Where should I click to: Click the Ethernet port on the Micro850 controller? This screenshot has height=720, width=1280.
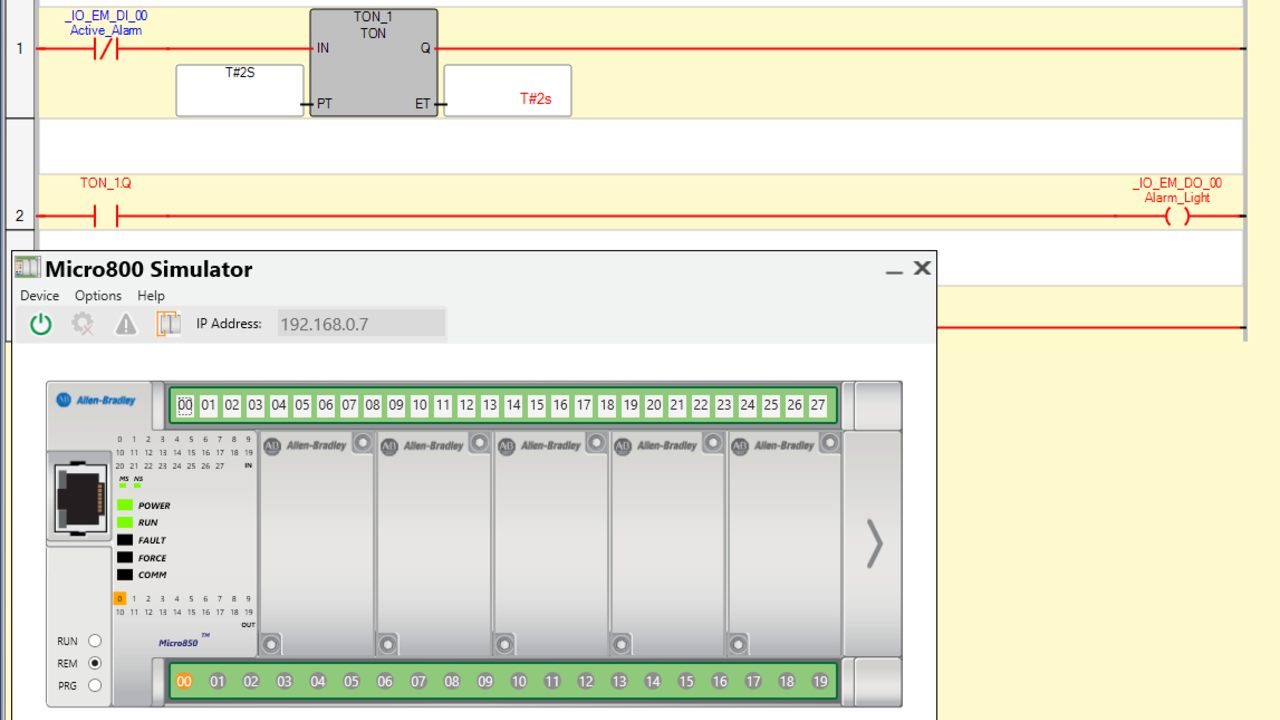pos(79,499)
